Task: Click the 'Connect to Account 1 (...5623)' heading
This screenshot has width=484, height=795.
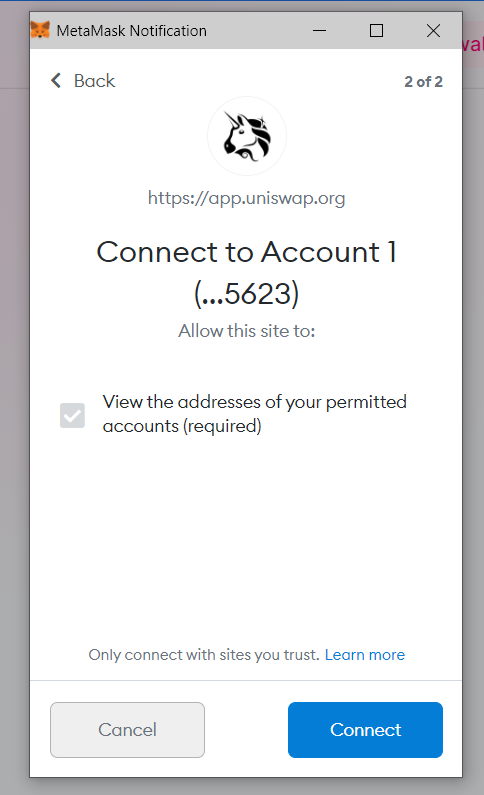Action: click(x=246, y=273)
